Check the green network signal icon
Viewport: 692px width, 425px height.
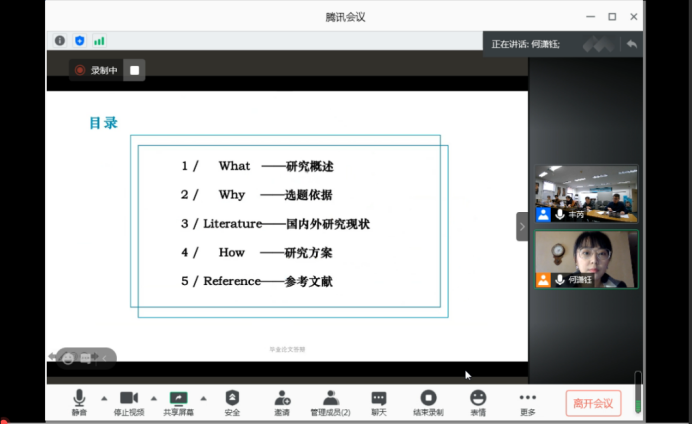pyautogui.click(x=99, y=41)
